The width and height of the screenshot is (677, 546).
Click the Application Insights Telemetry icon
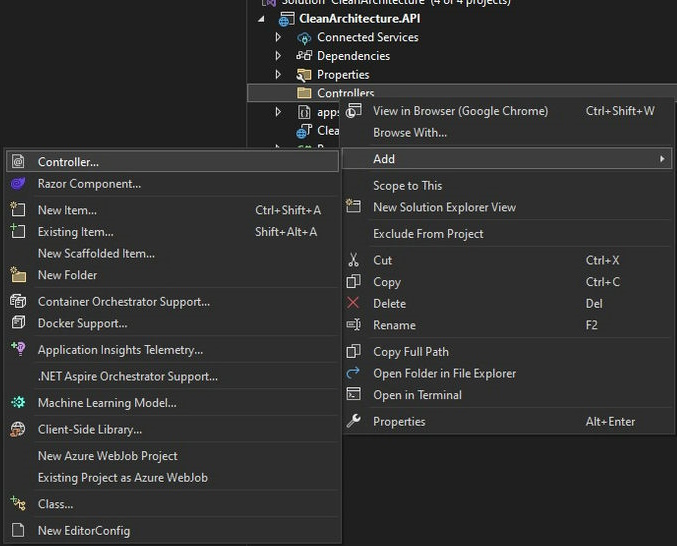pyautogui.click(x=18, y=349)
